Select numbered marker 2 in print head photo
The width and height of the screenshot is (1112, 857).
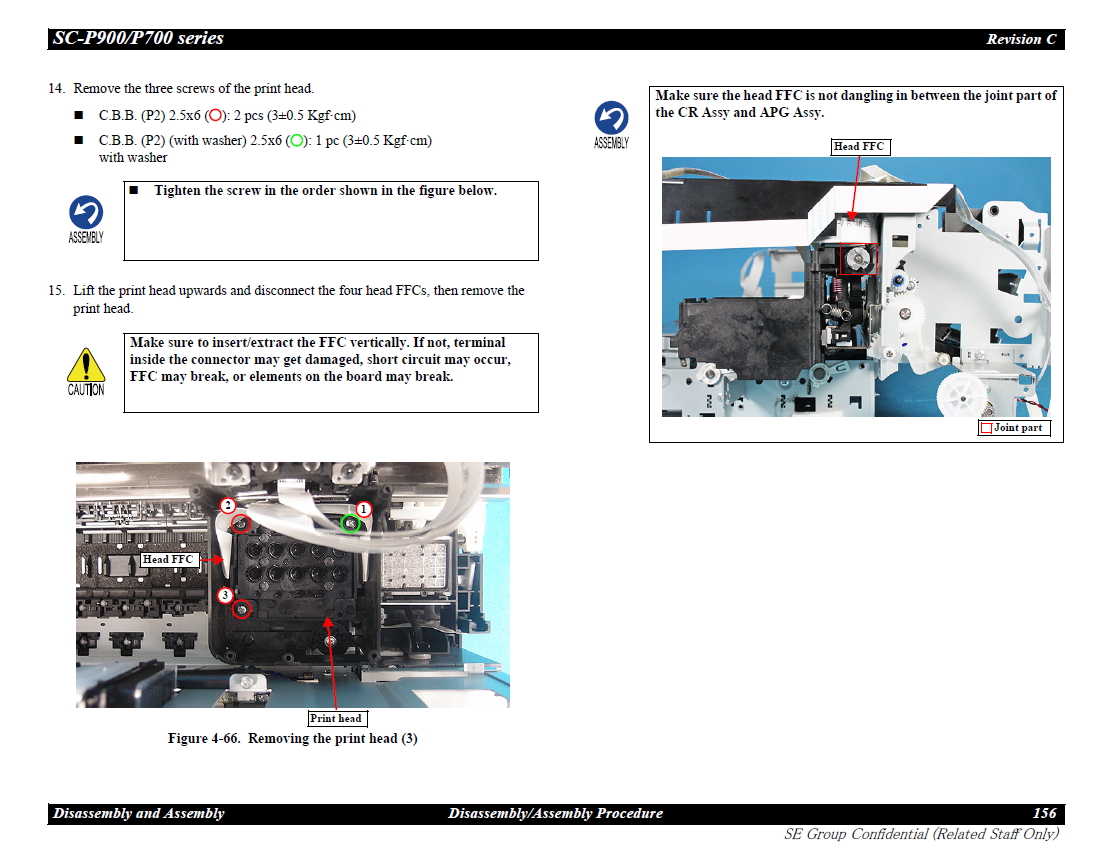click(x=228, y=506)
